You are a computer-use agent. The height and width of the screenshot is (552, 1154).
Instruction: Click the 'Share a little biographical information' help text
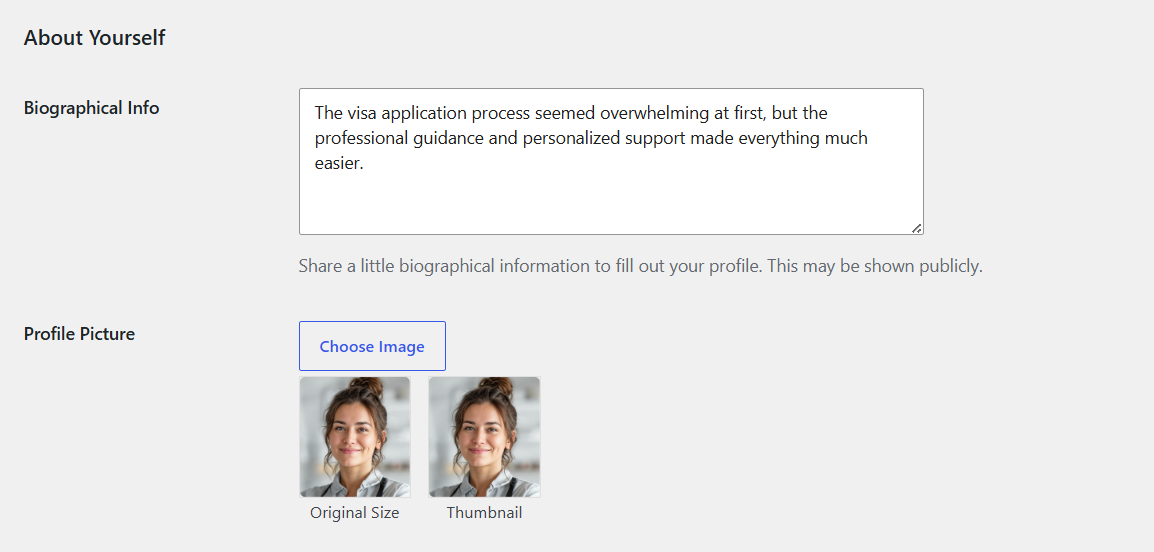[640, 266]
